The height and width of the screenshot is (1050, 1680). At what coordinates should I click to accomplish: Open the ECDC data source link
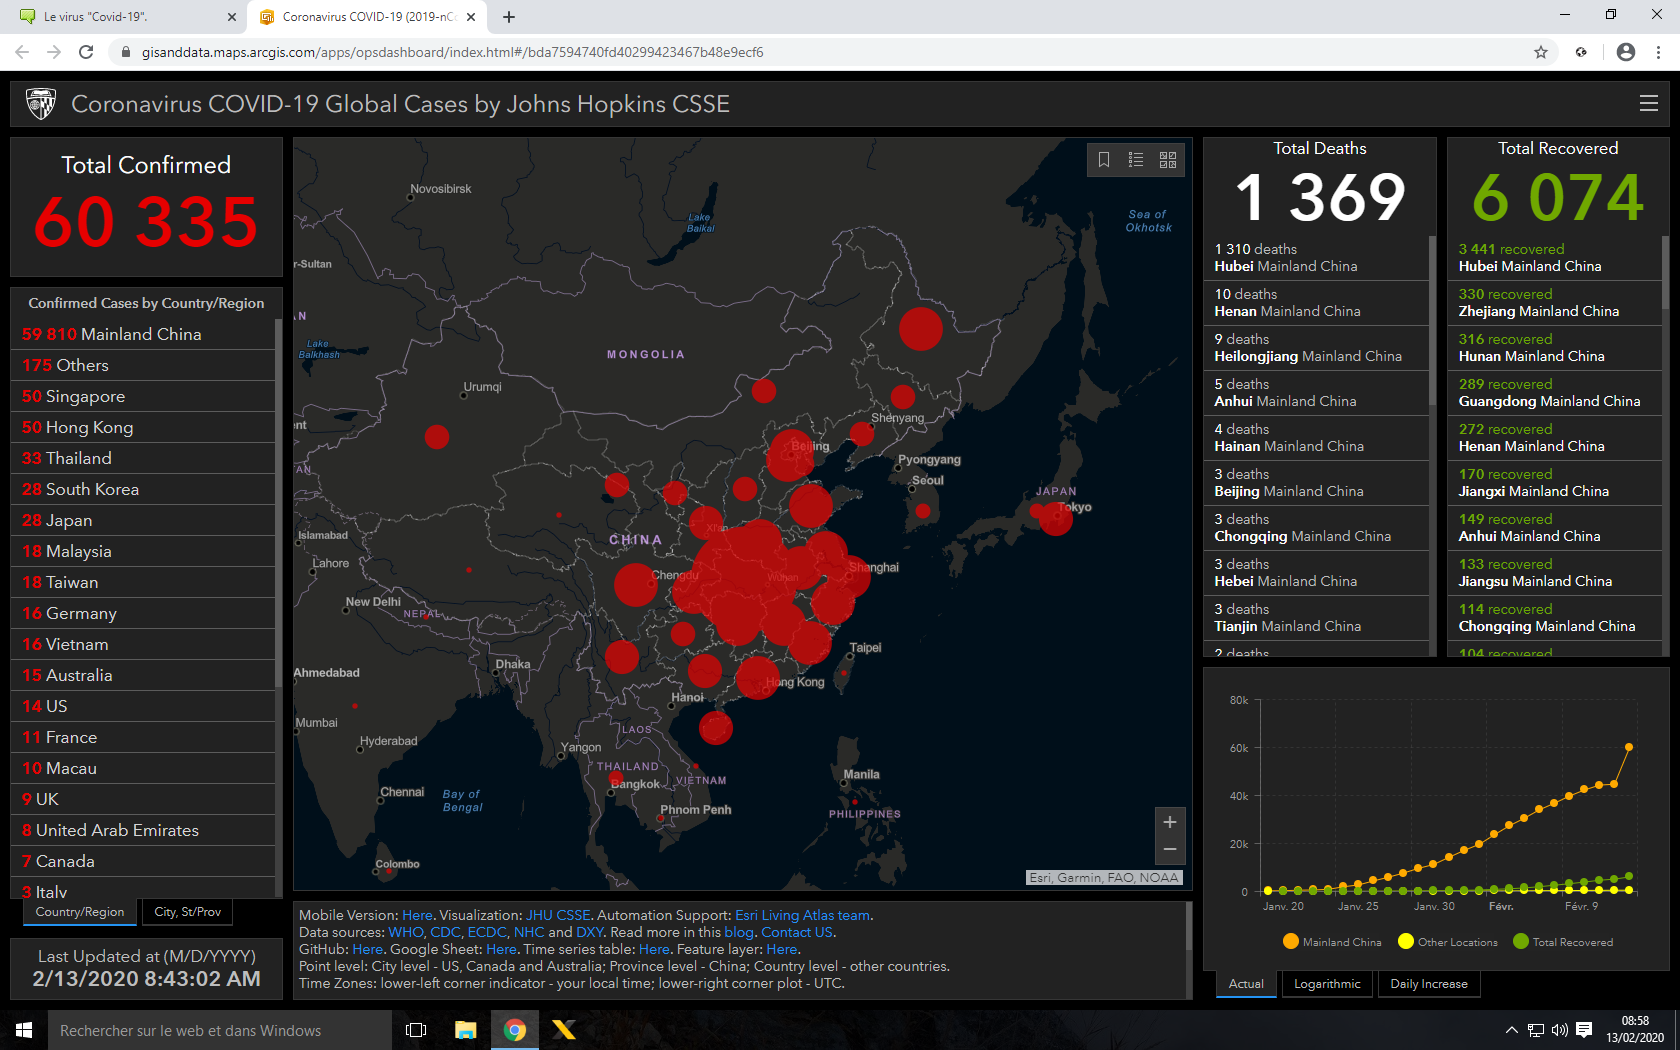[x=487, y=932]
